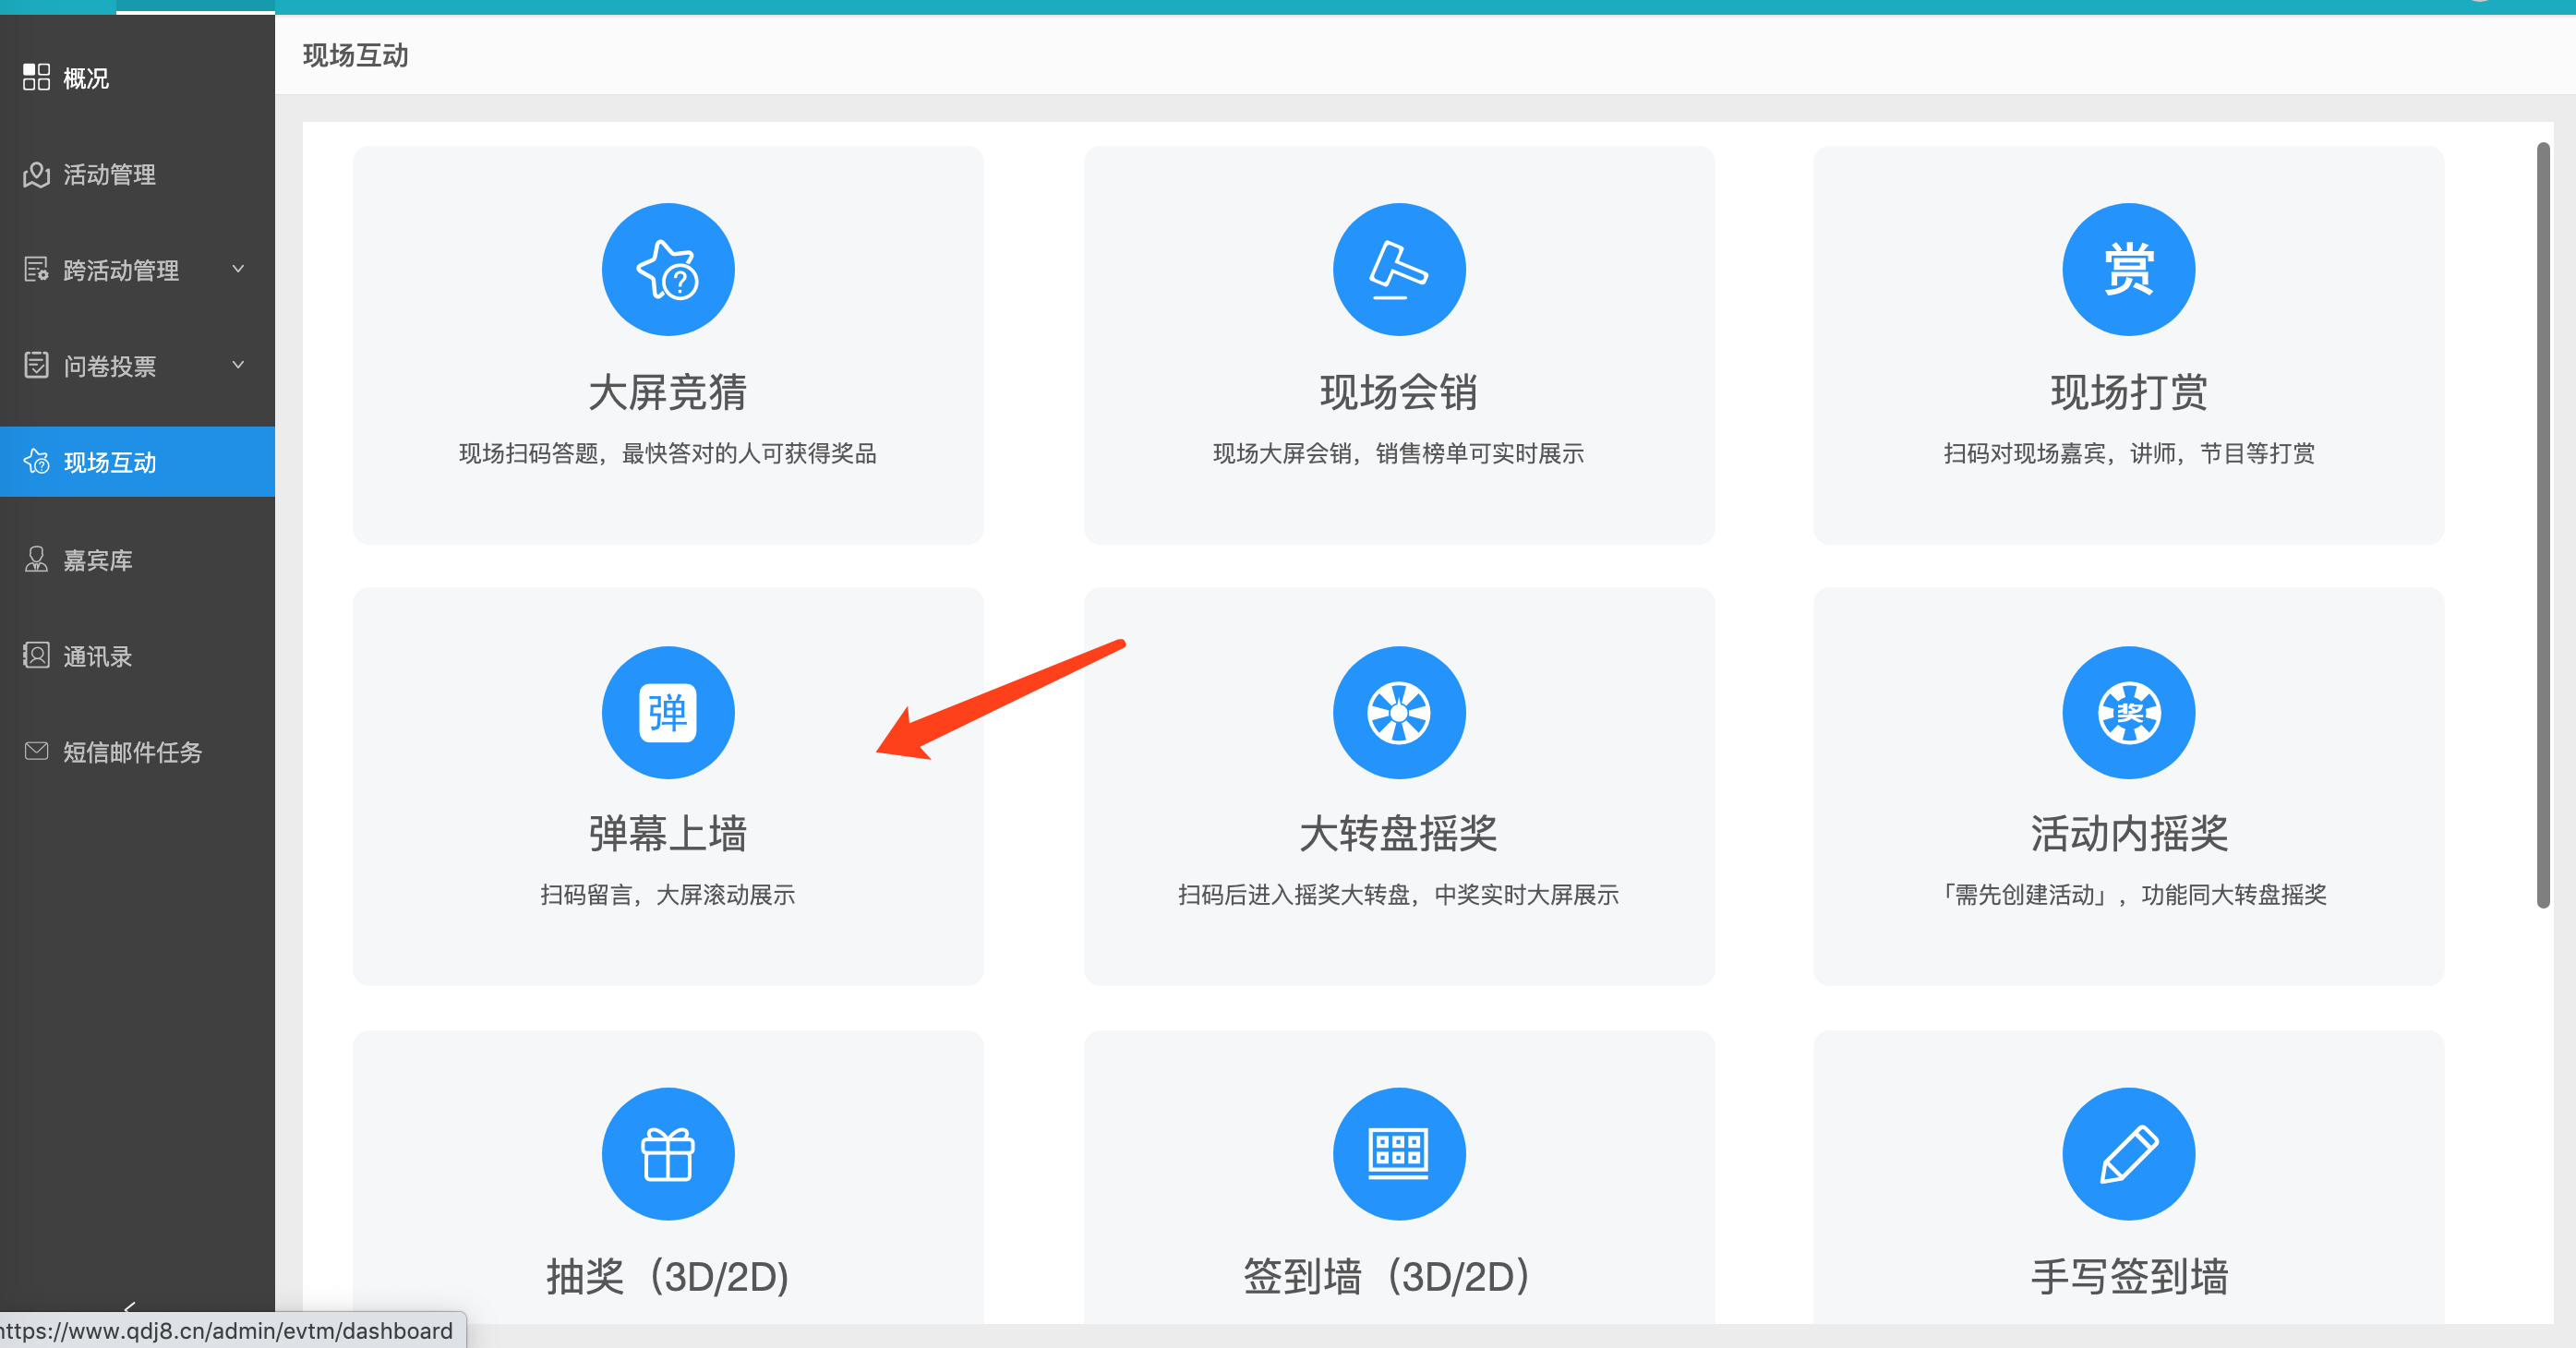This screenshot has width=2576, height=1348.
Task: Click description 扫码对现场嘉宾，讲师，节目等打赏
Action: (2129, 453)
